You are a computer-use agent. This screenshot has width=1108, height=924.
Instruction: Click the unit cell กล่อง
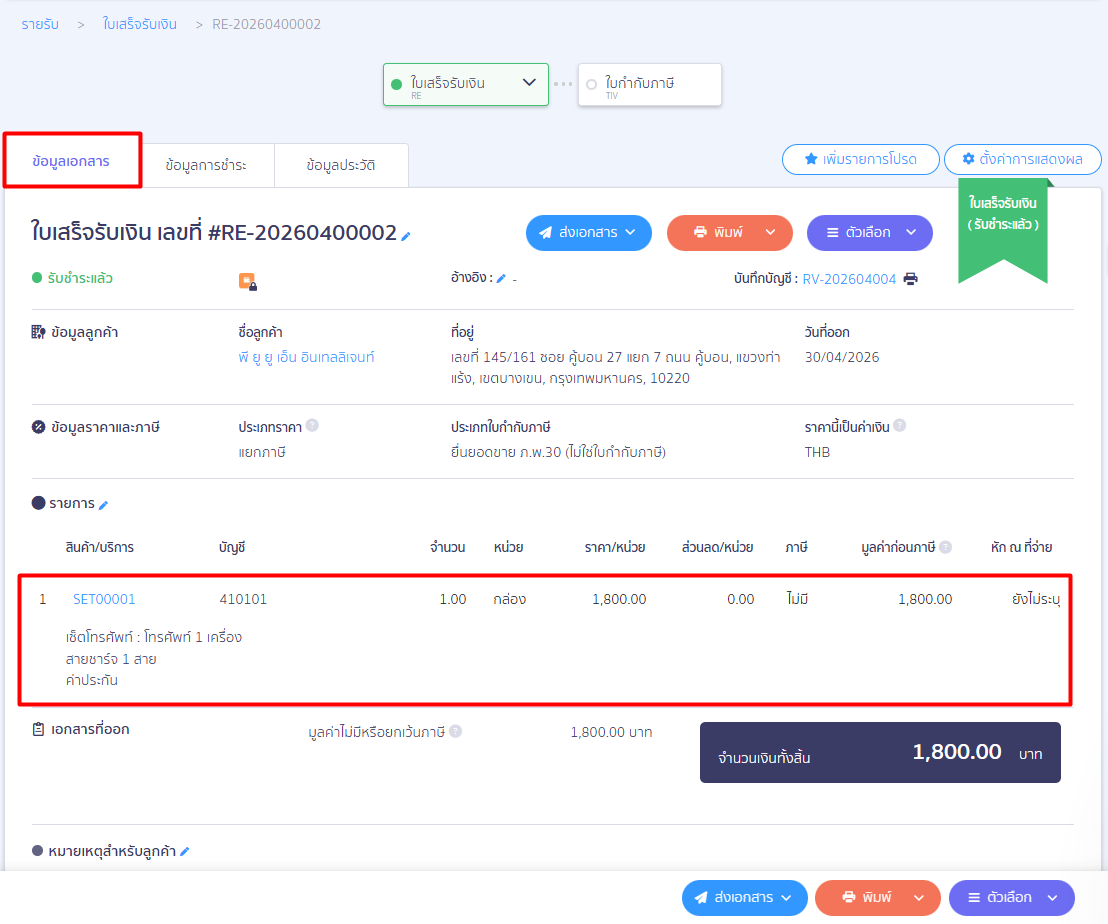click(x=509, y=599)
